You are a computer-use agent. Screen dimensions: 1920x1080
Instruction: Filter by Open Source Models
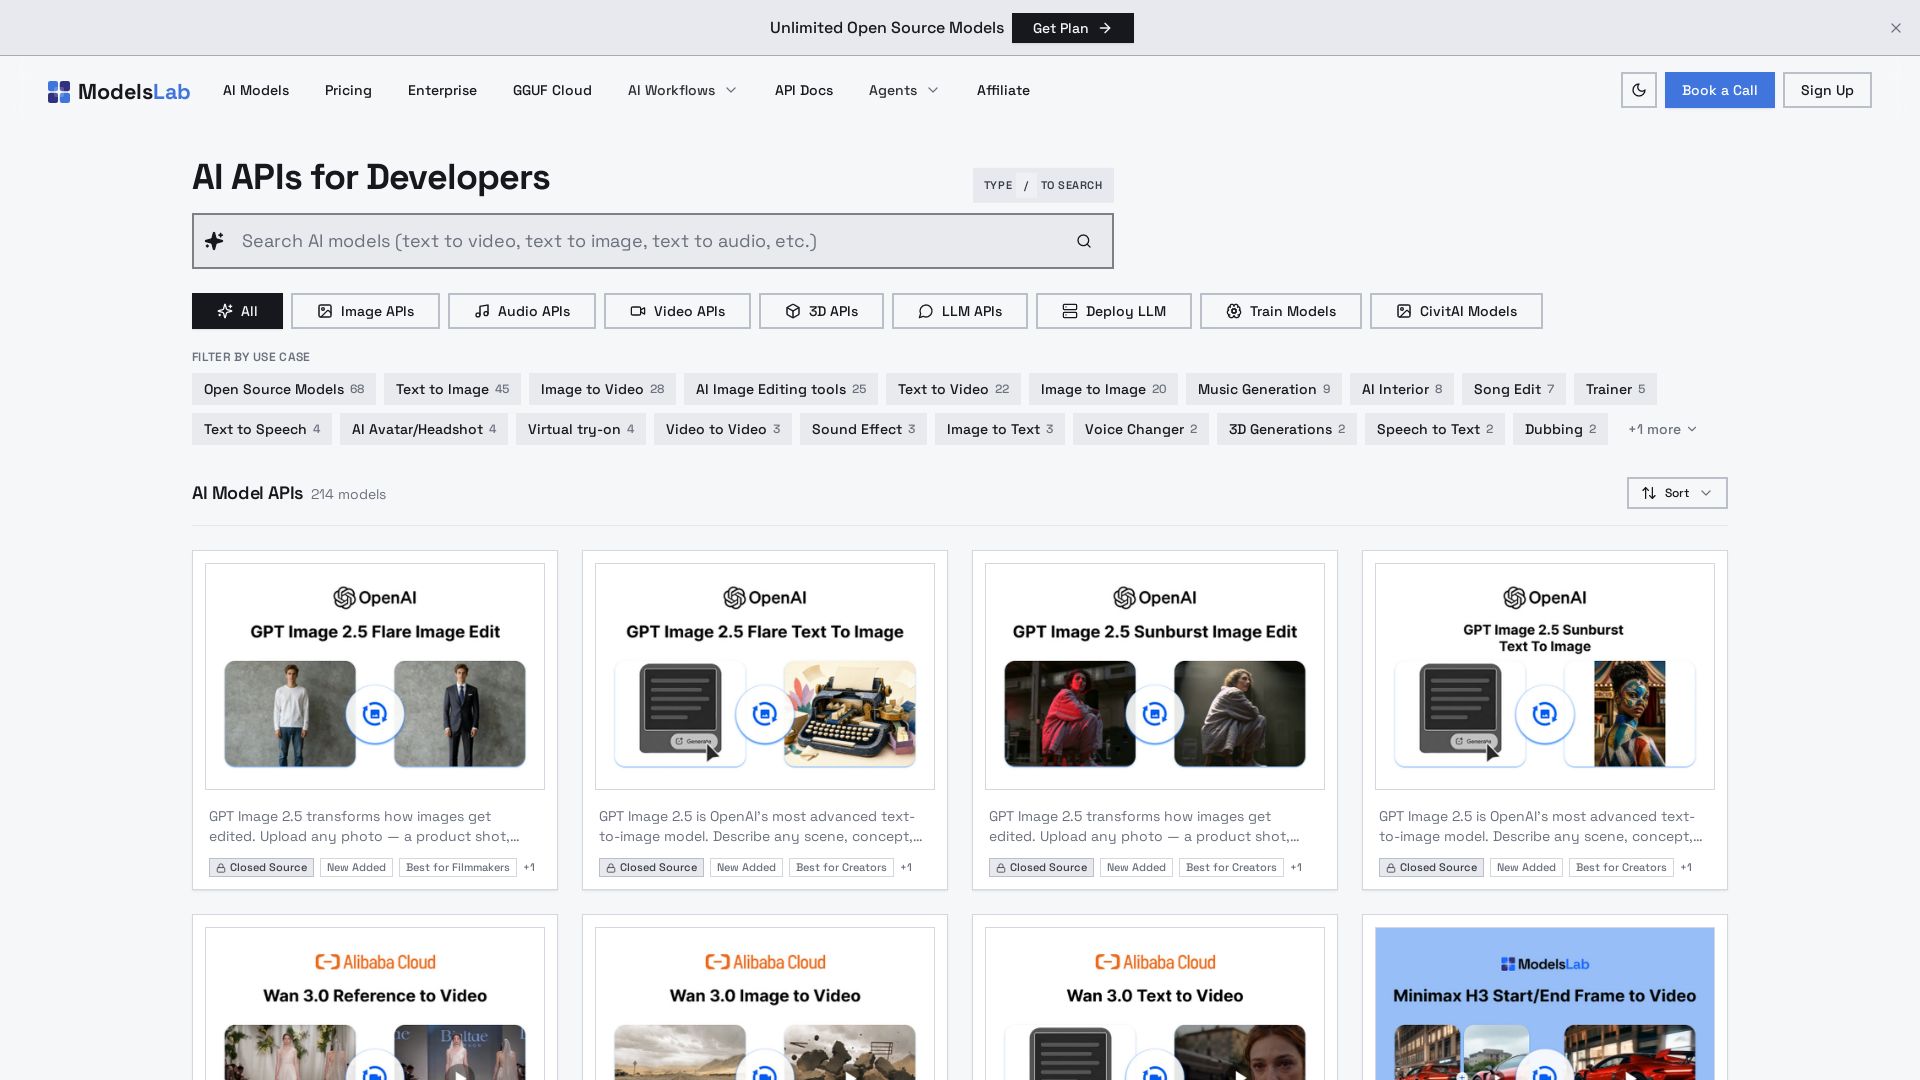pyautogui.click(x=284, y=389)
